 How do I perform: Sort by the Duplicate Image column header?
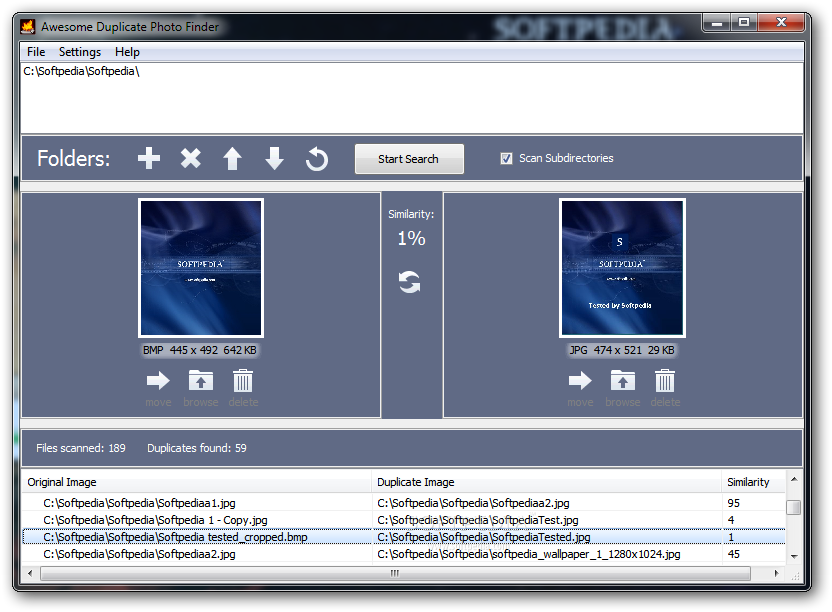(547, 482)
